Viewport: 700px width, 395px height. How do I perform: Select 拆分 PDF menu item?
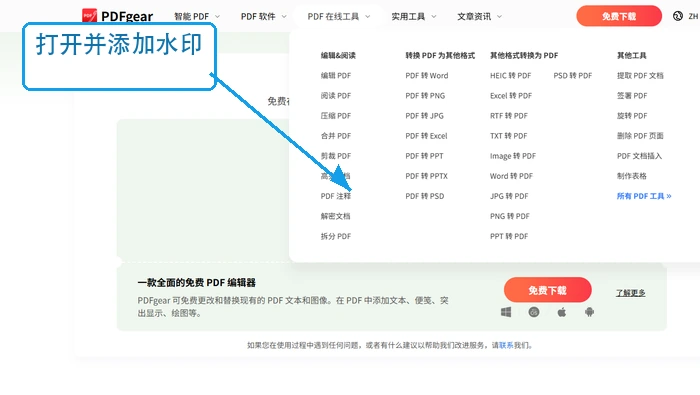[x=336, y=236]
